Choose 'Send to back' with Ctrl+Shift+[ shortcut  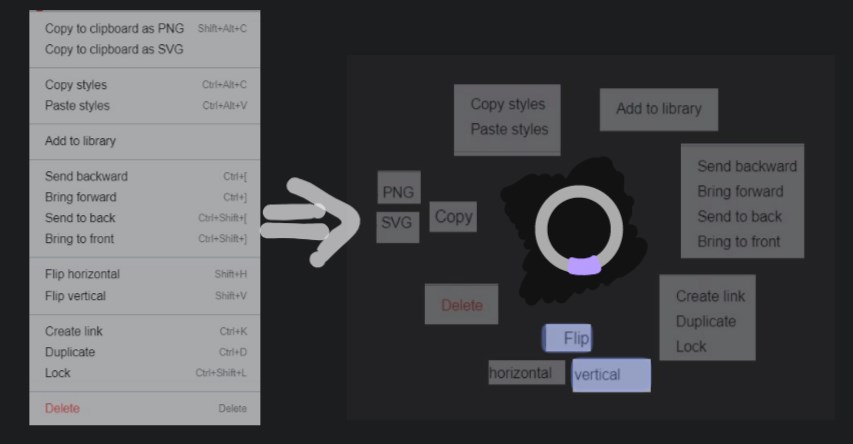pos(145,218)
